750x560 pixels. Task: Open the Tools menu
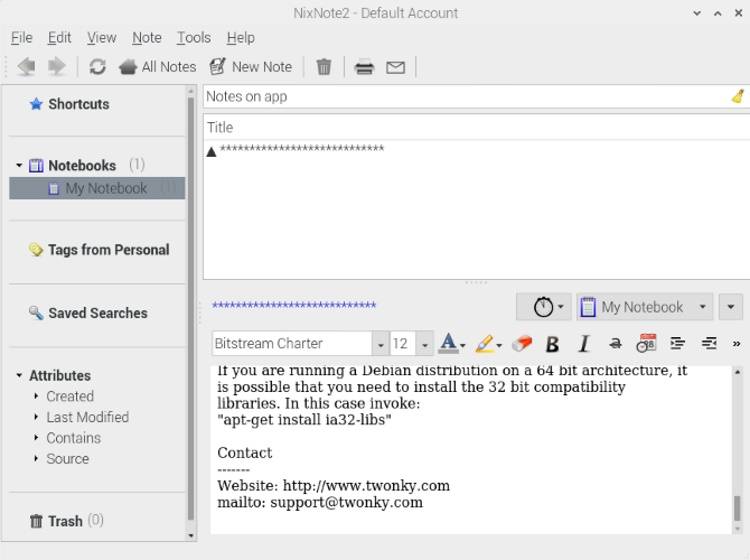[x=194, y=38]
